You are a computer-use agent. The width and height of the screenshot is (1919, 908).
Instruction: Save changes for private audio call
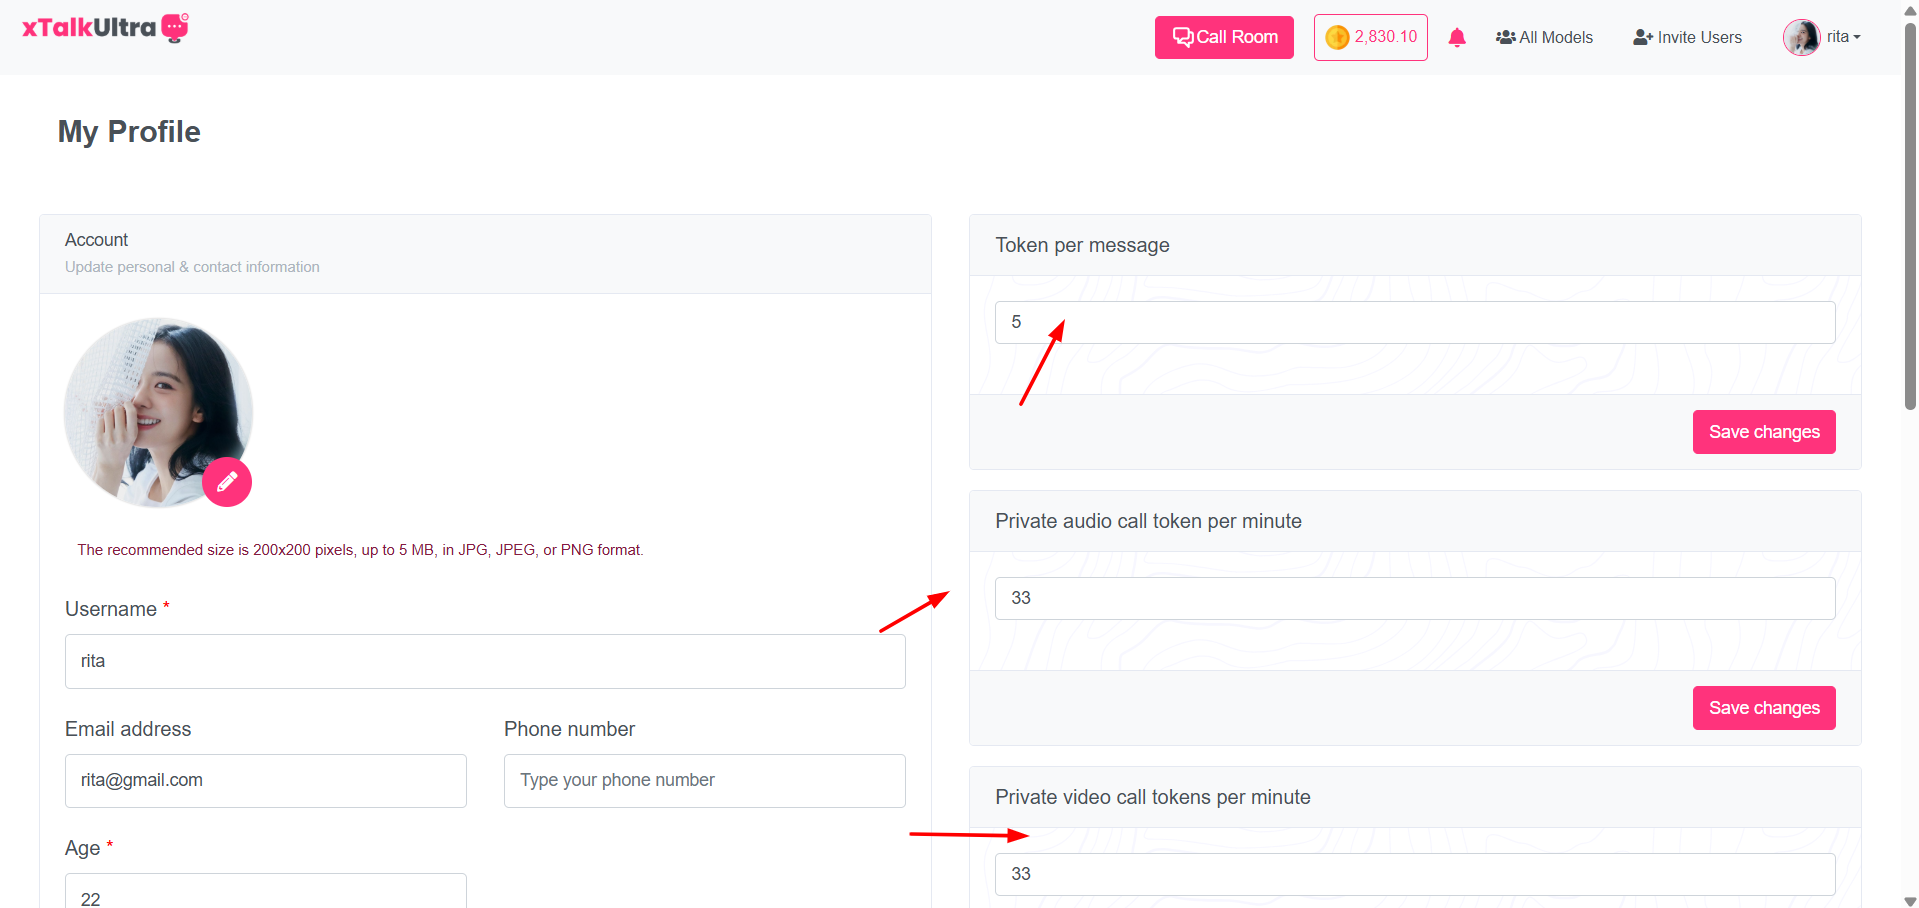click(x=1763, y=708)
